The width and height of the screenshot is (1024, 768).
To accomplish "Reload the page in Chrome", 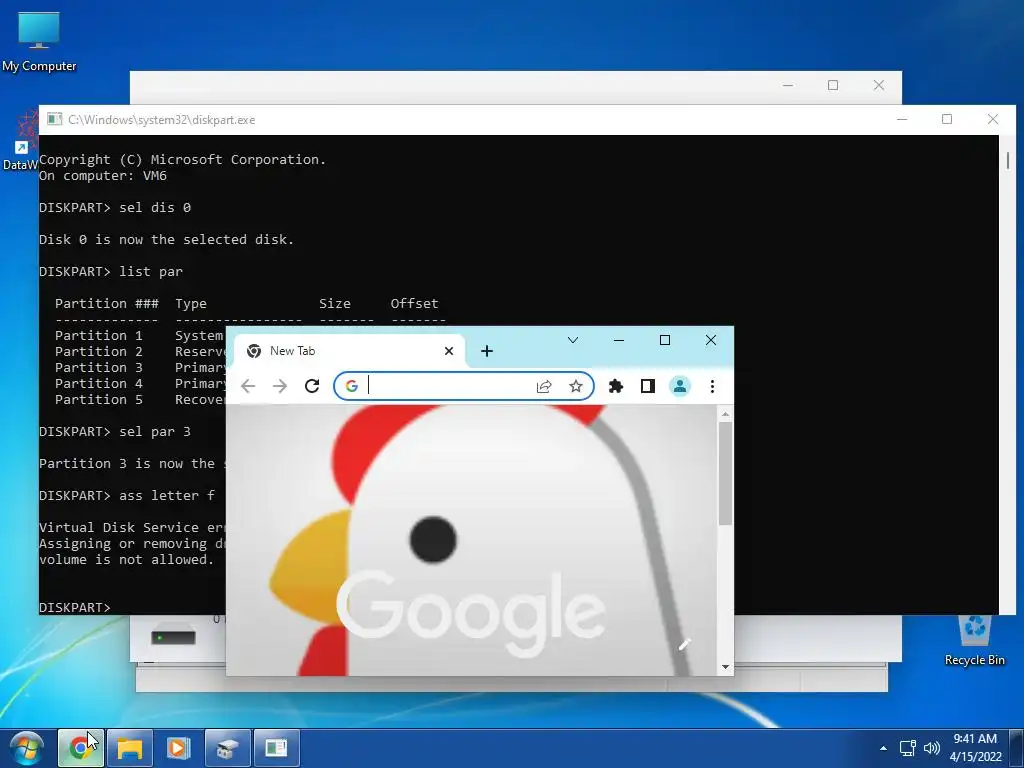I will (x=312, y=386).
